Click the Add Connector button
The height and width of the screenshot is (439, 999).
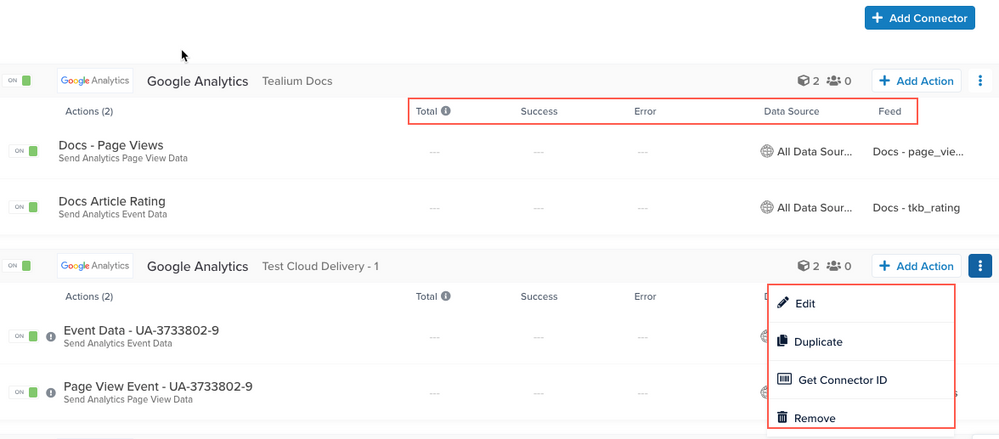pyautogui.click(x=919, y=18)
